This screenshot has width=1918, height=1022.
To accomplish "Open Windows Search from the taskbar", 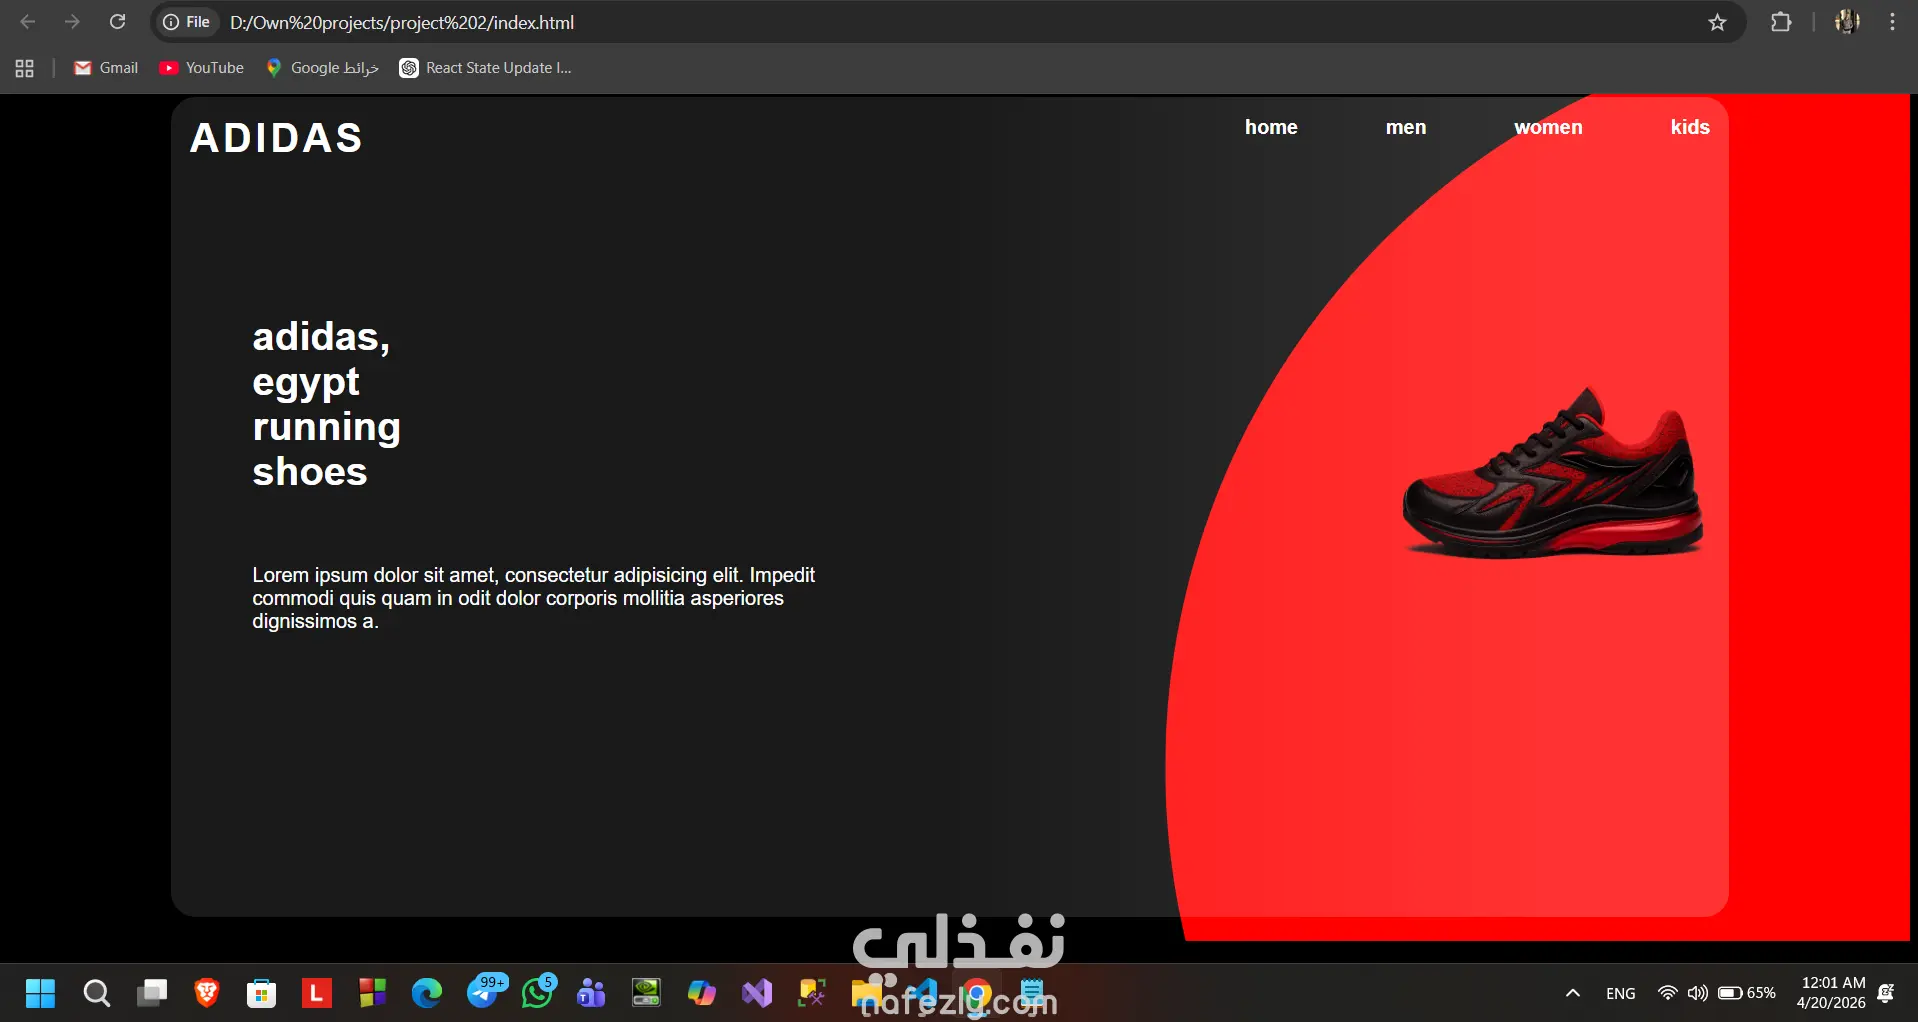I will pos(96,993).
